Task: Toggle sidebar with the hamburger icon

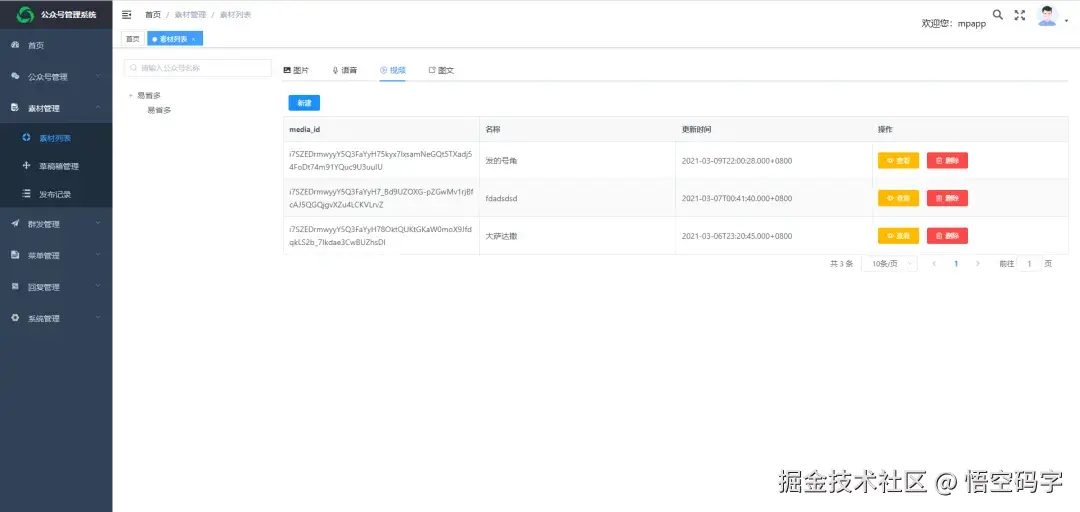Action: click(x=127, y=14)
